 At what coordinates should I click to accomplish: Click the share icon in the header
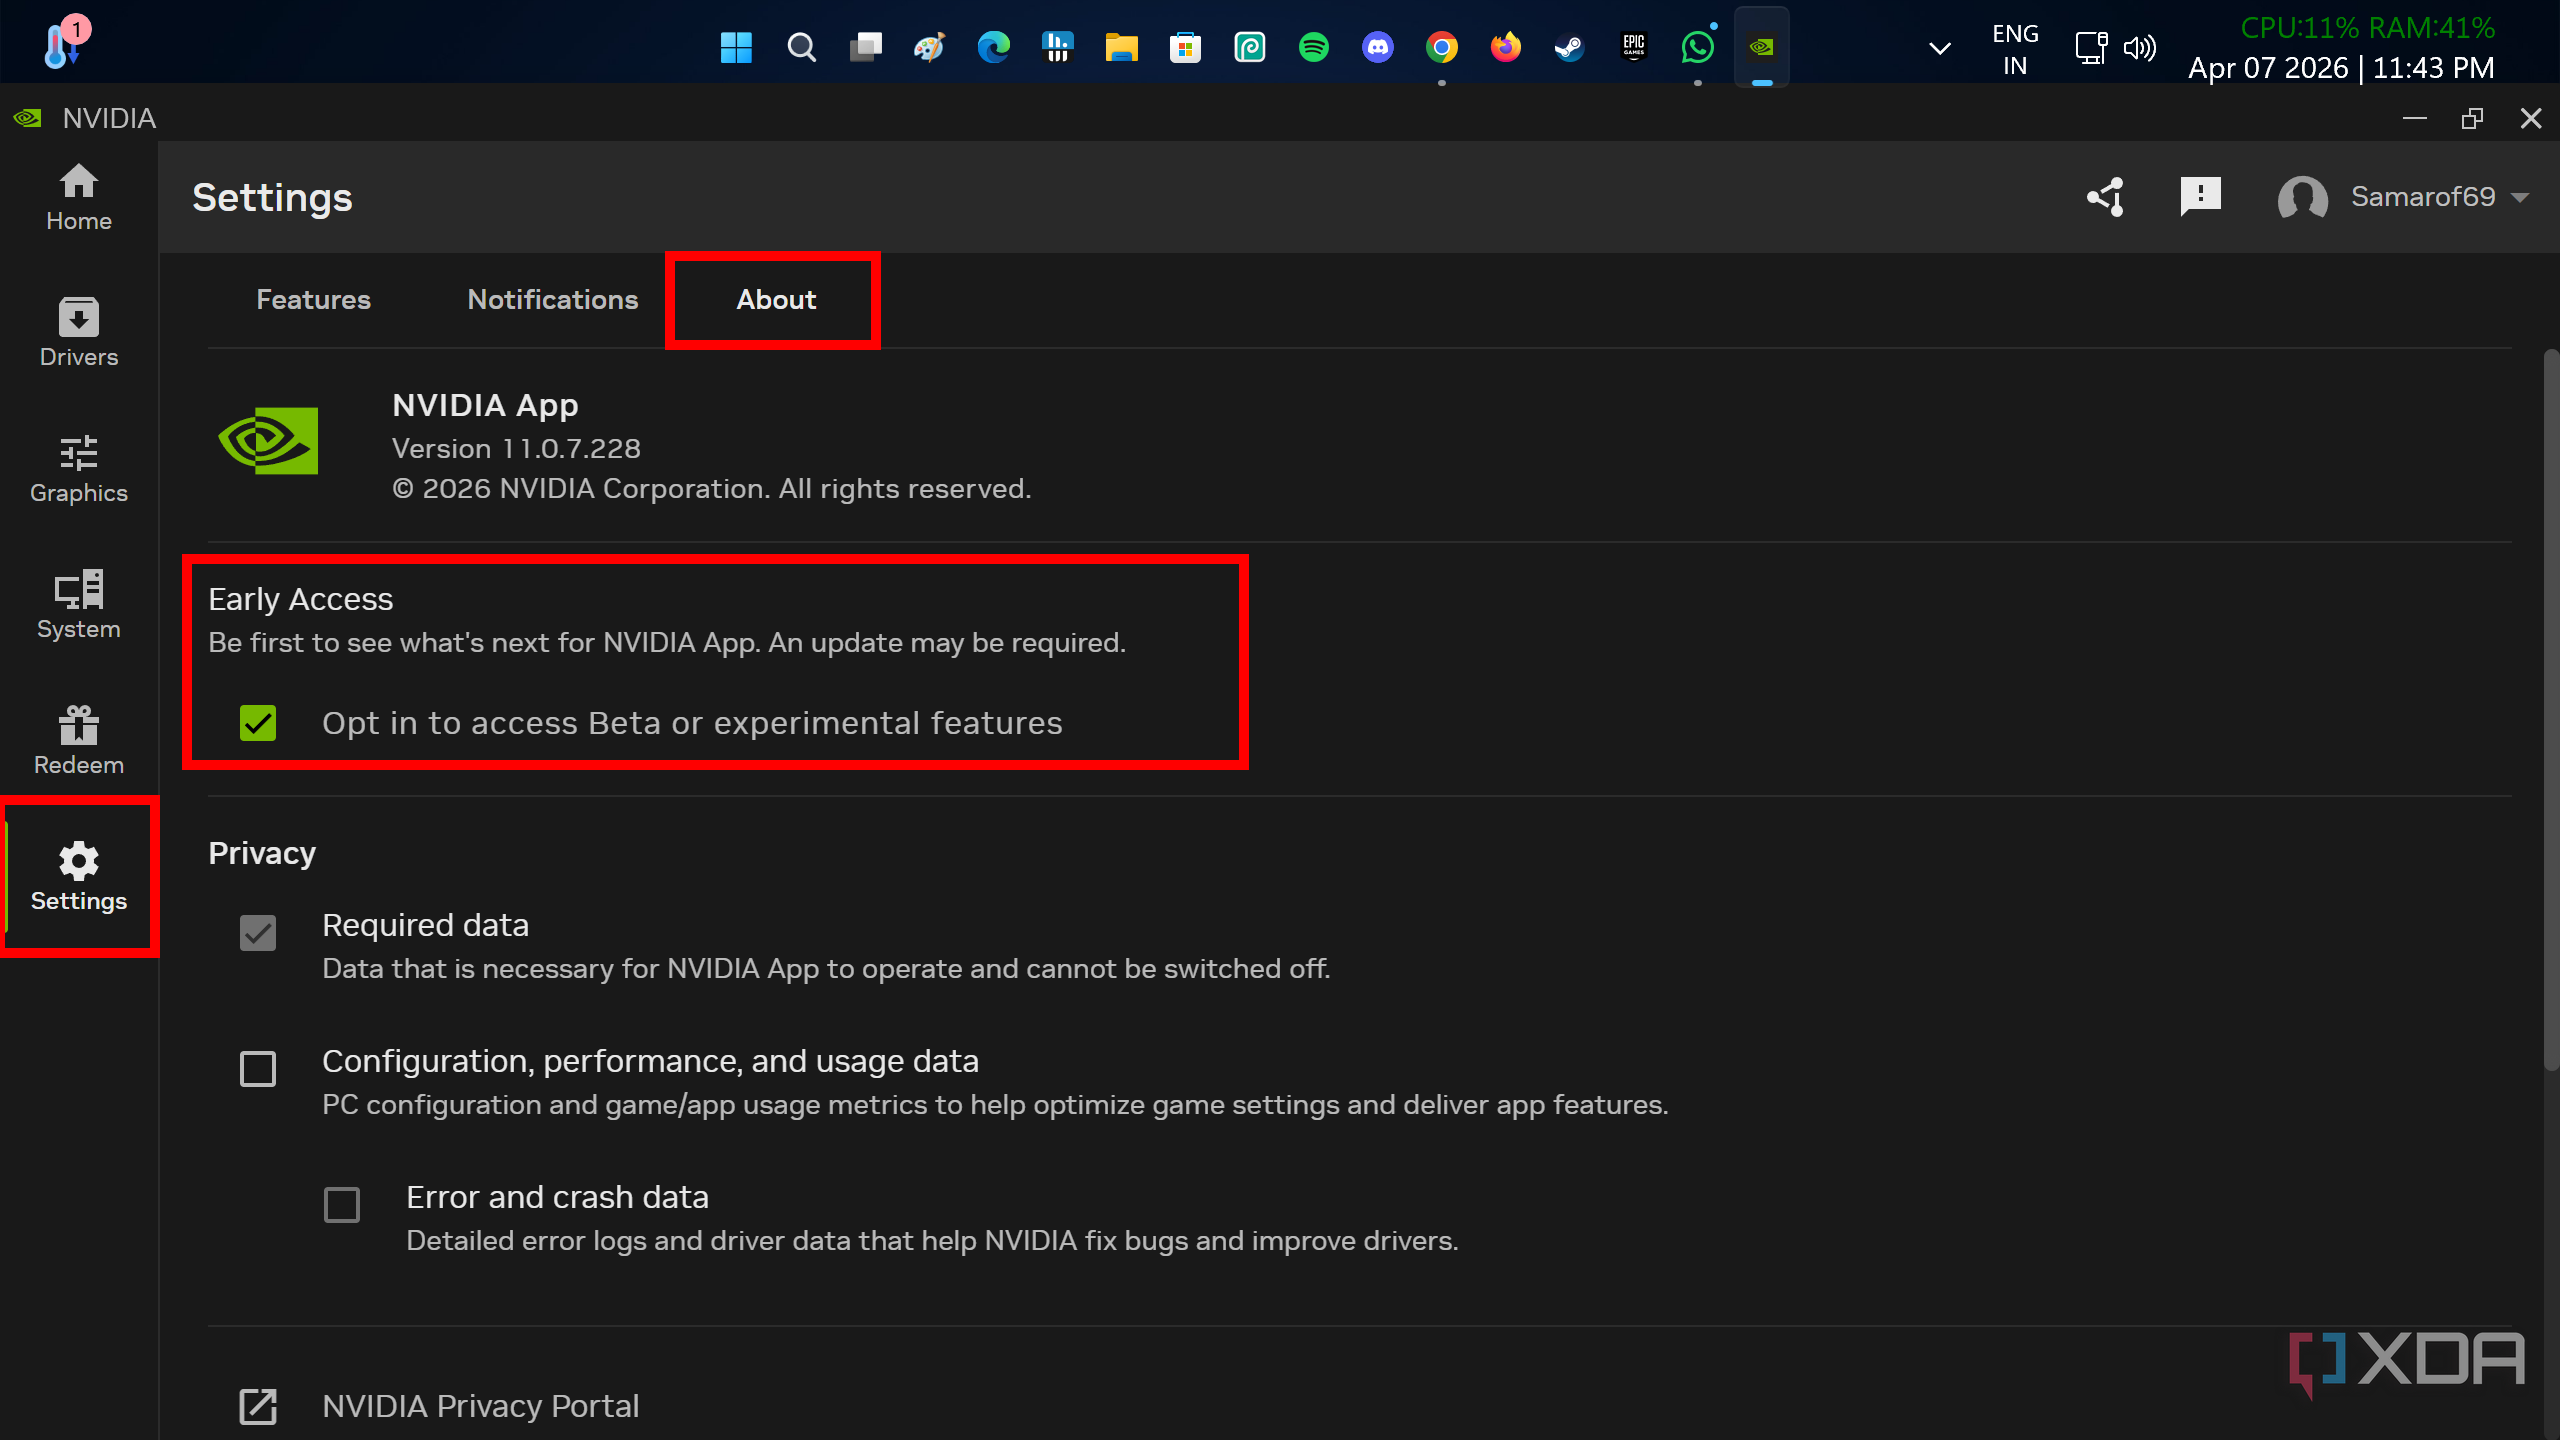coord(2105,197)
